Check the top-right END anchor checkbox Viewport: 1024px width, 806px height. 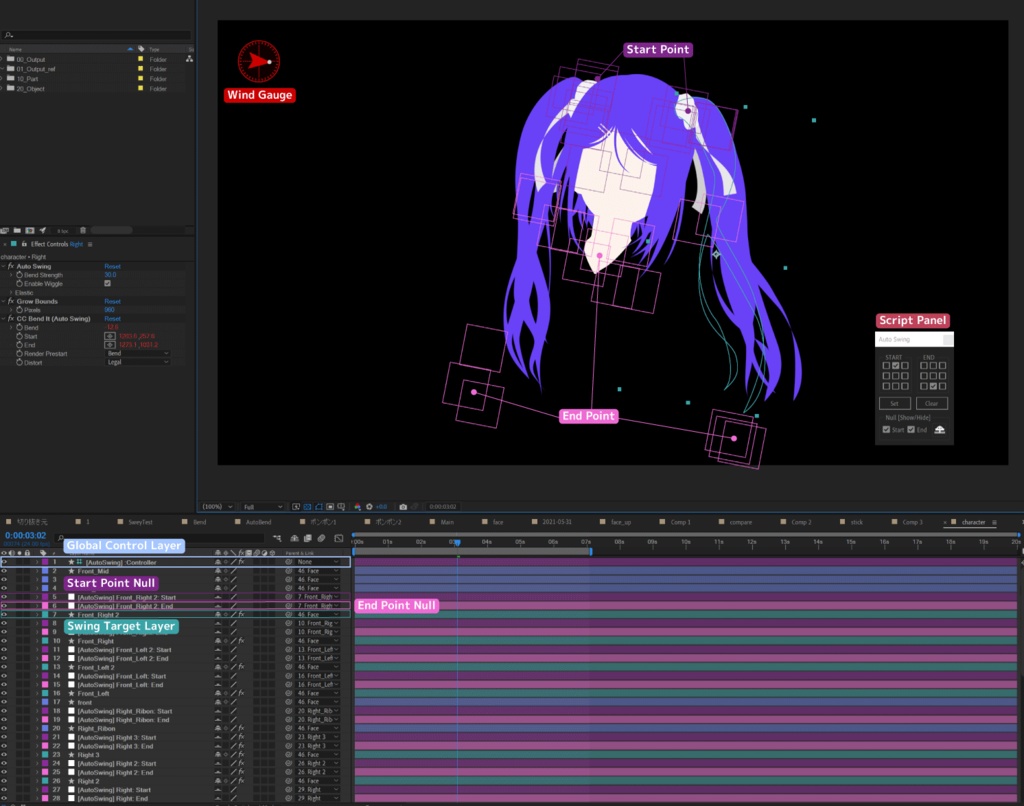click(x=942, y=366)
